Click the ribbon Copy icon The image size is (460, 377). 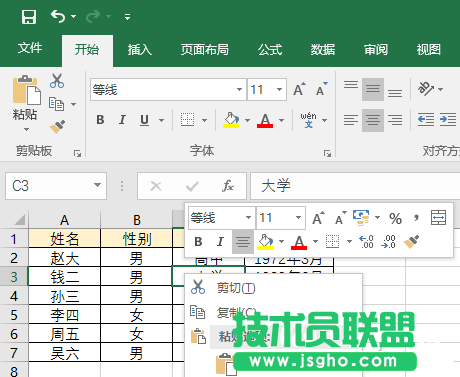coord(56,104)
